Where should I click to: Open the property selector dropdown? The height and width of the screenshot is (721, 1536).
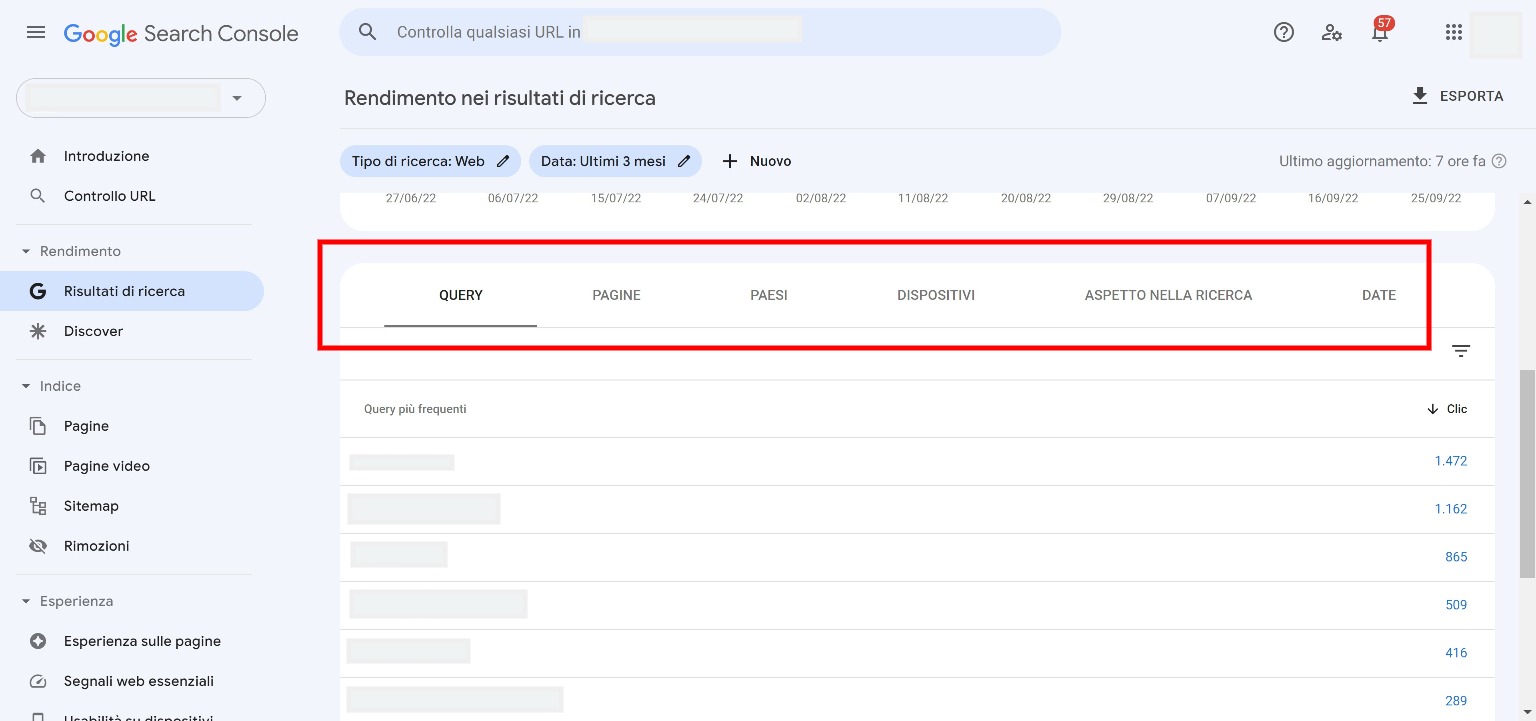[x=141, y=98]
